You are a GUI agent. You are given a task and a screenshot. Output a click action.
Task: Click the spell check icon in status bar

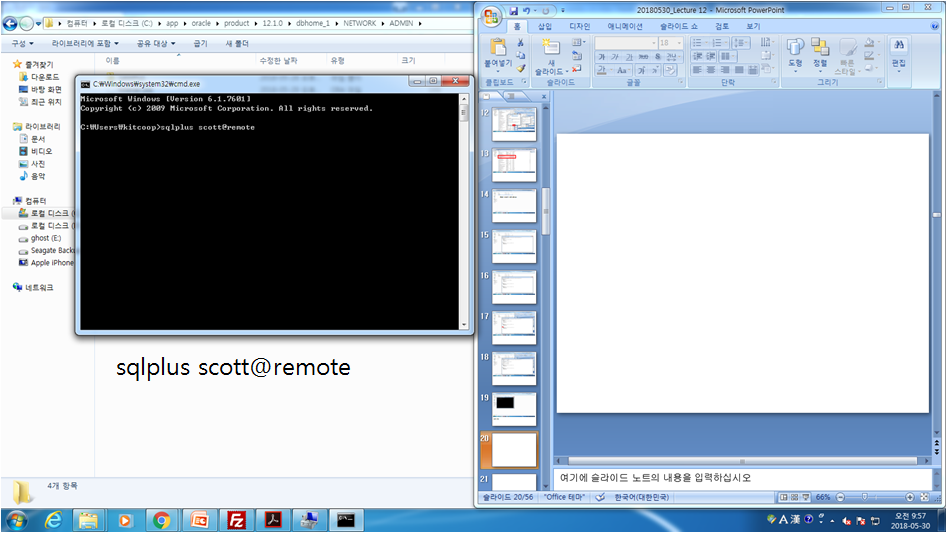(x=600, y=497)
